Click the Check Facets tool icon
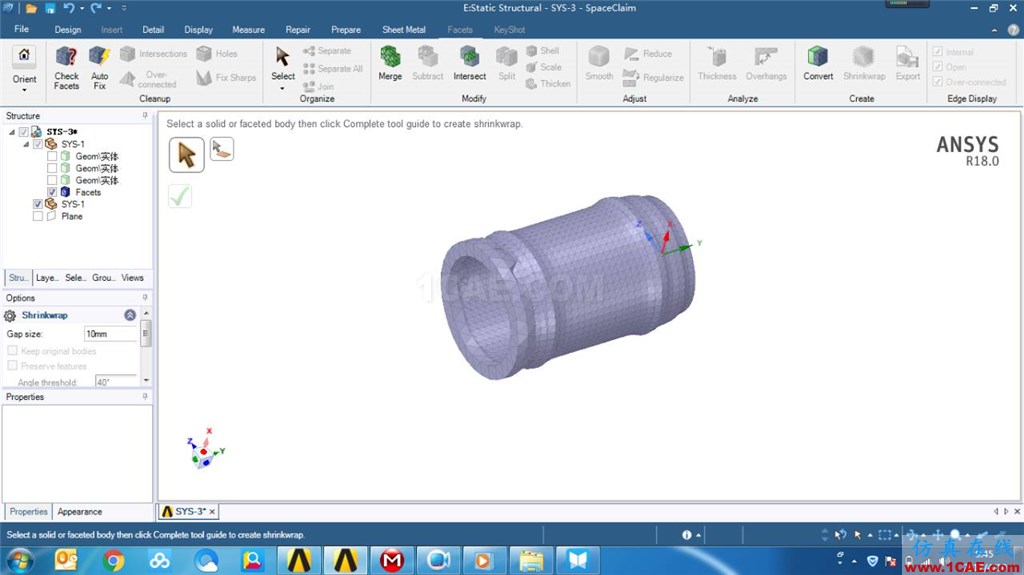The image size is (1024, 575). point(67,58)
